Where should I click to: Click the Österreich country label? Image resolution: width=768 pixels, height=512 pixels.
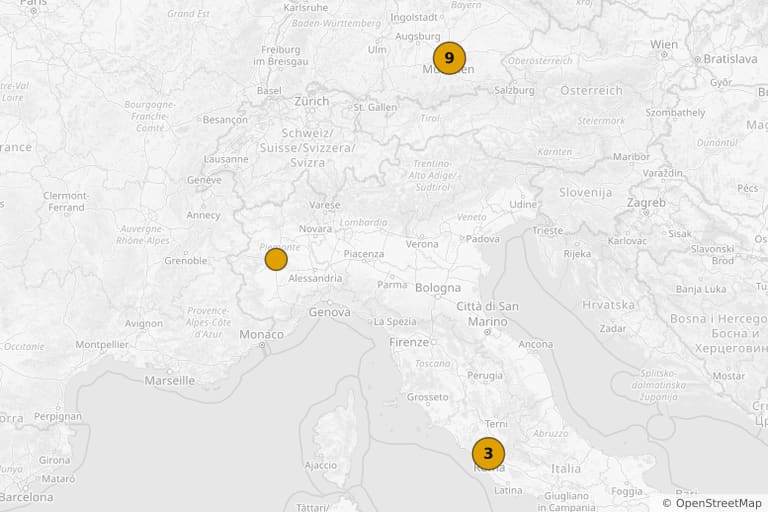[x=591, y=91]
